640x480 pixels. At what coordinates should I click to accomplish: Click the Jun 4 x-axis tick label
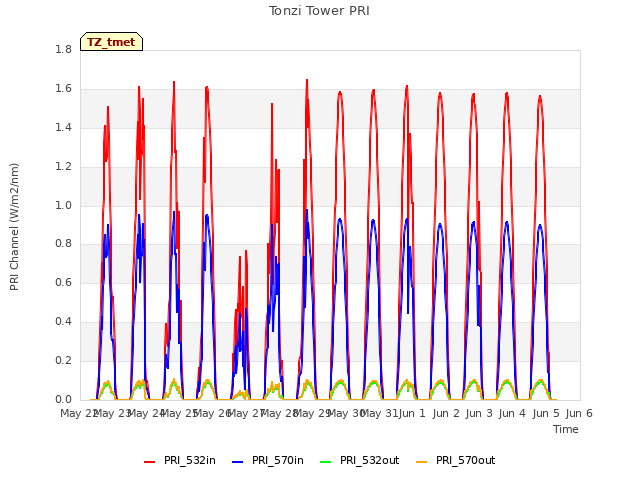(512, 413)
